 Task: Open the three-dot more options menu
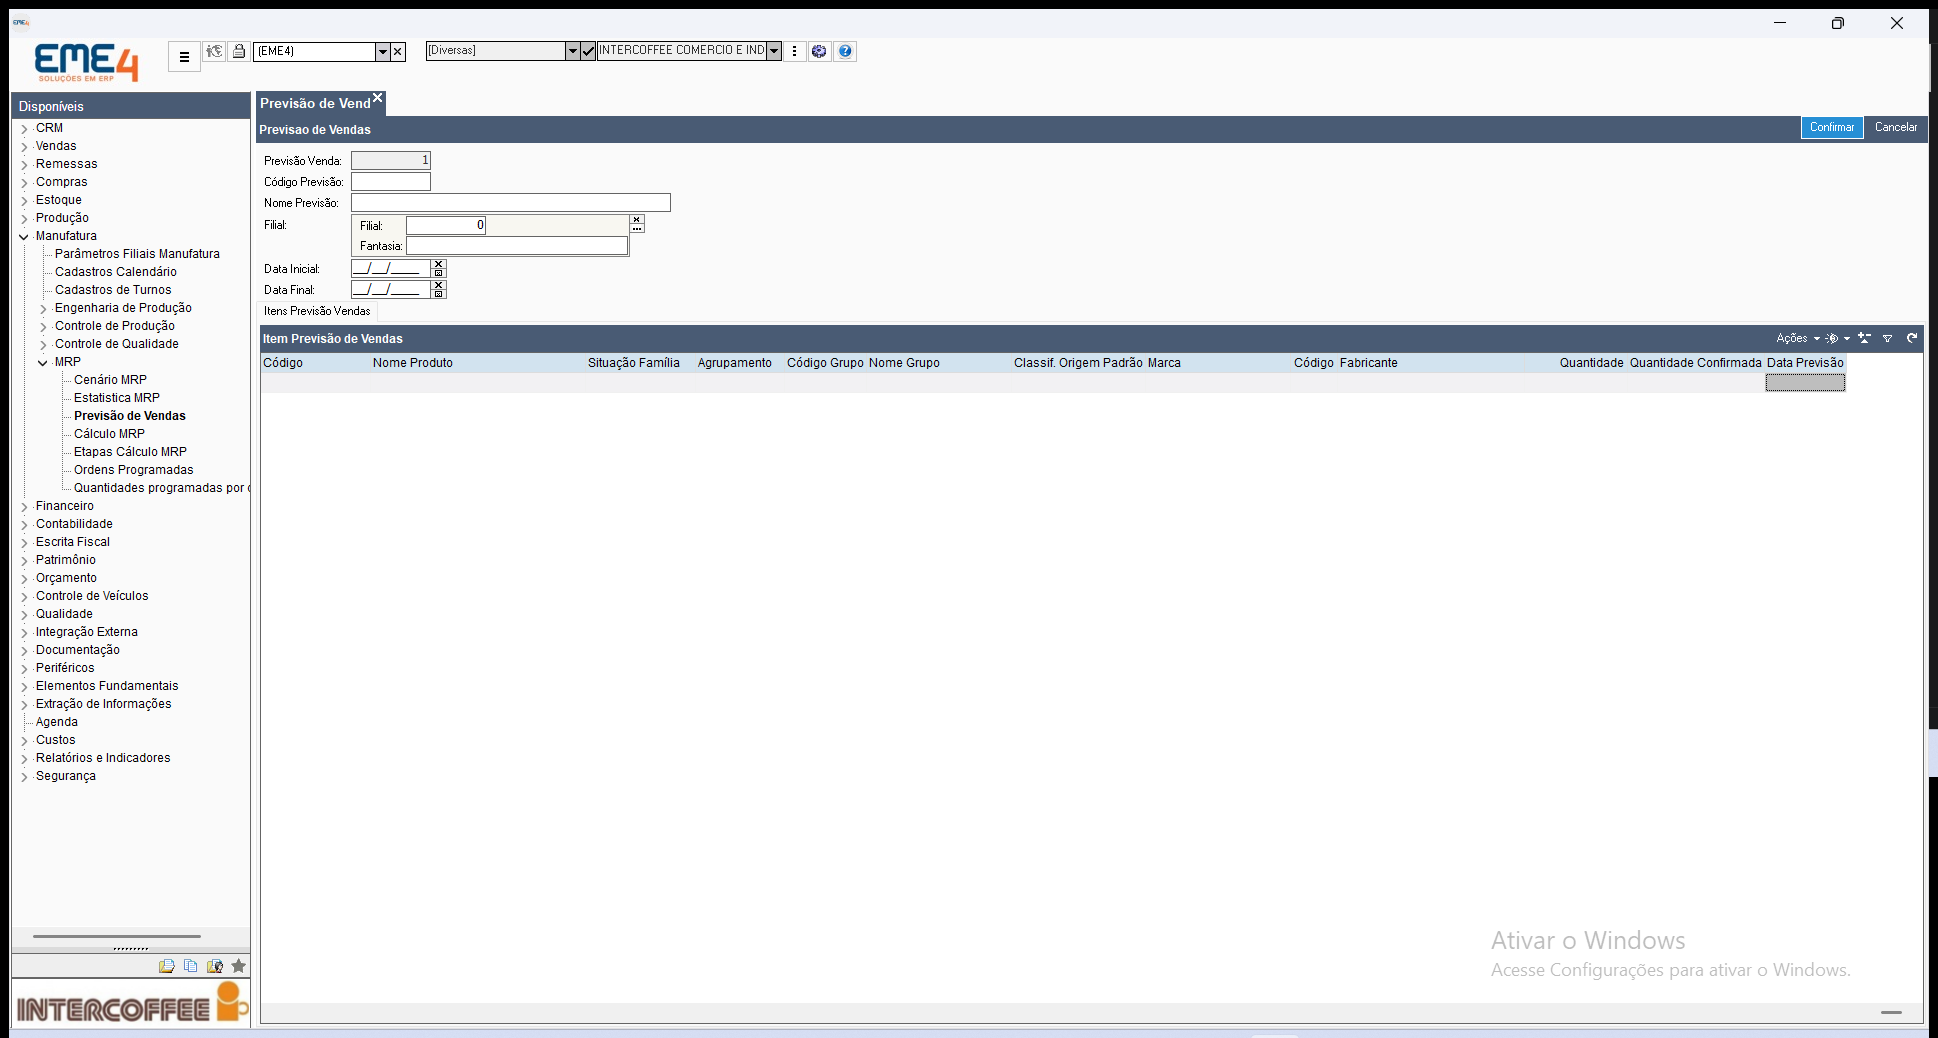coord(795,51)
